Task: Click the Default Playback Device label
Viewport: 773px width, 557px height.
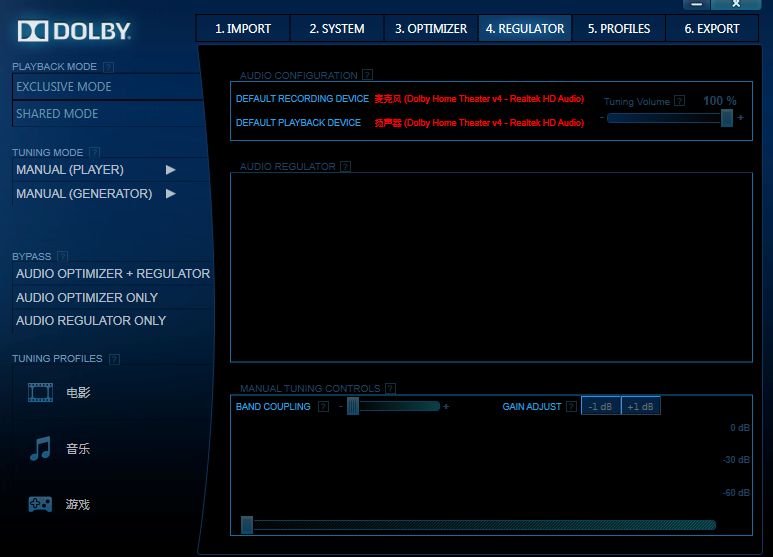Action: click(x=298, y=122)
